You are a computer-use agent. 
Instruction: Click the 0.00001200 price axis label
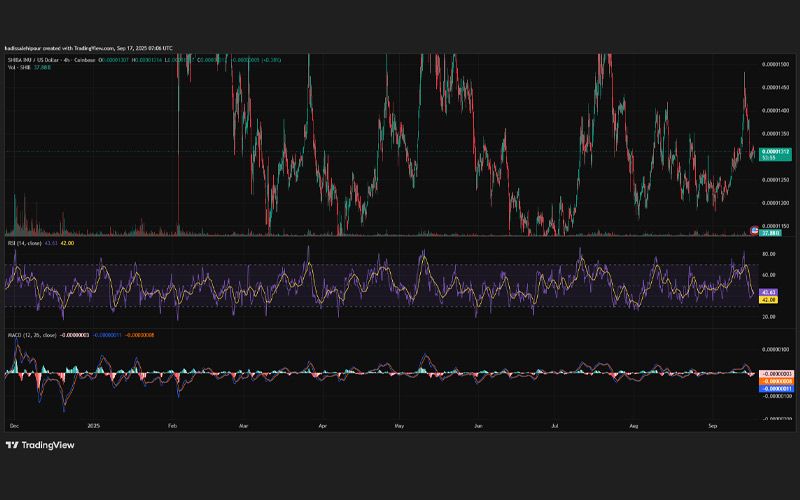[776, 203]
